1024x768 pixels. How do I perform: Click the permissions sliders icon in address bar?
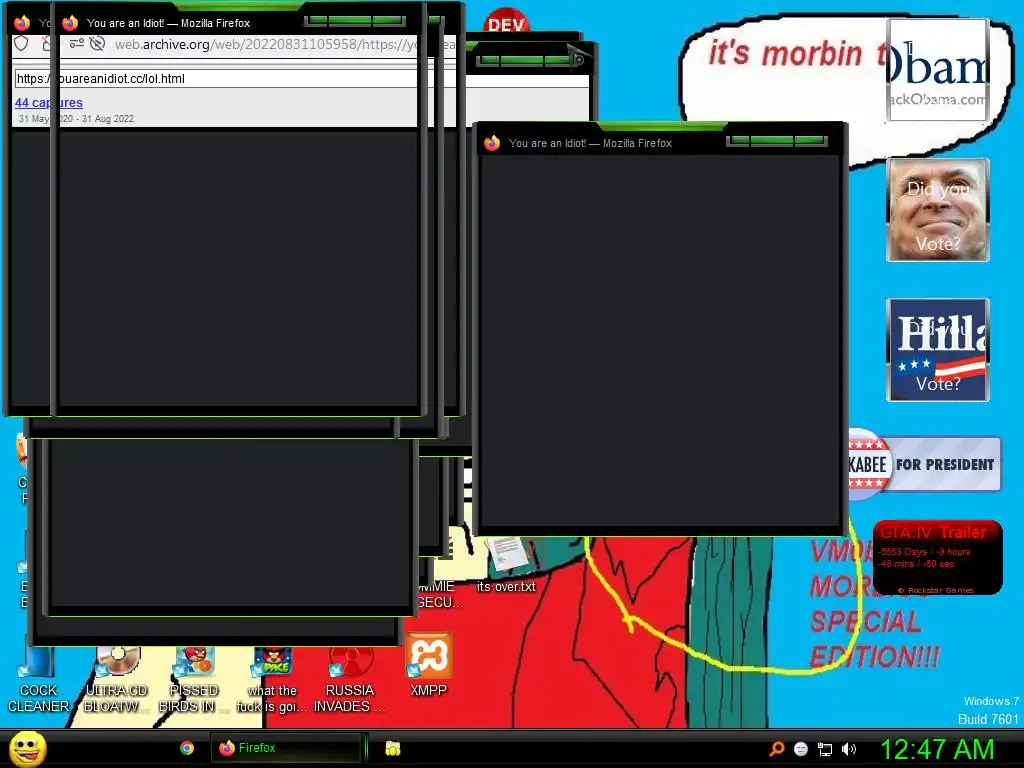[76, 44]
